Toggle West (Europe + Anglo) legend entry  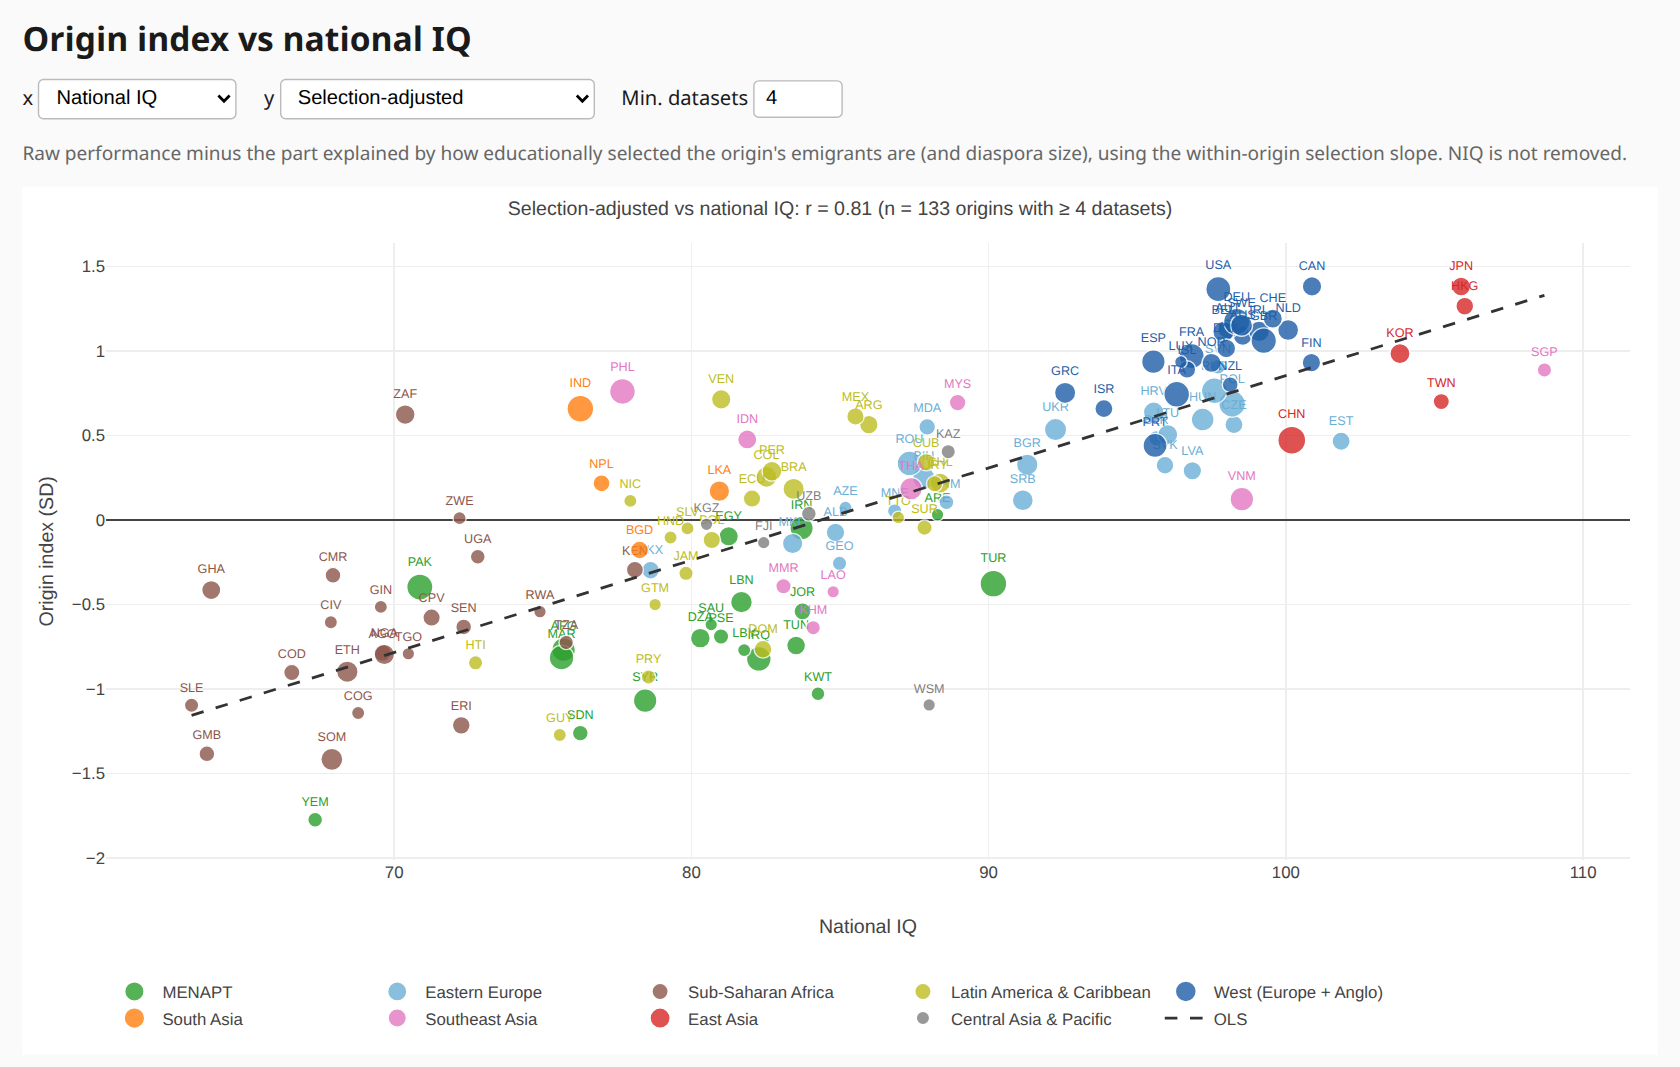tap(1280, 992)
